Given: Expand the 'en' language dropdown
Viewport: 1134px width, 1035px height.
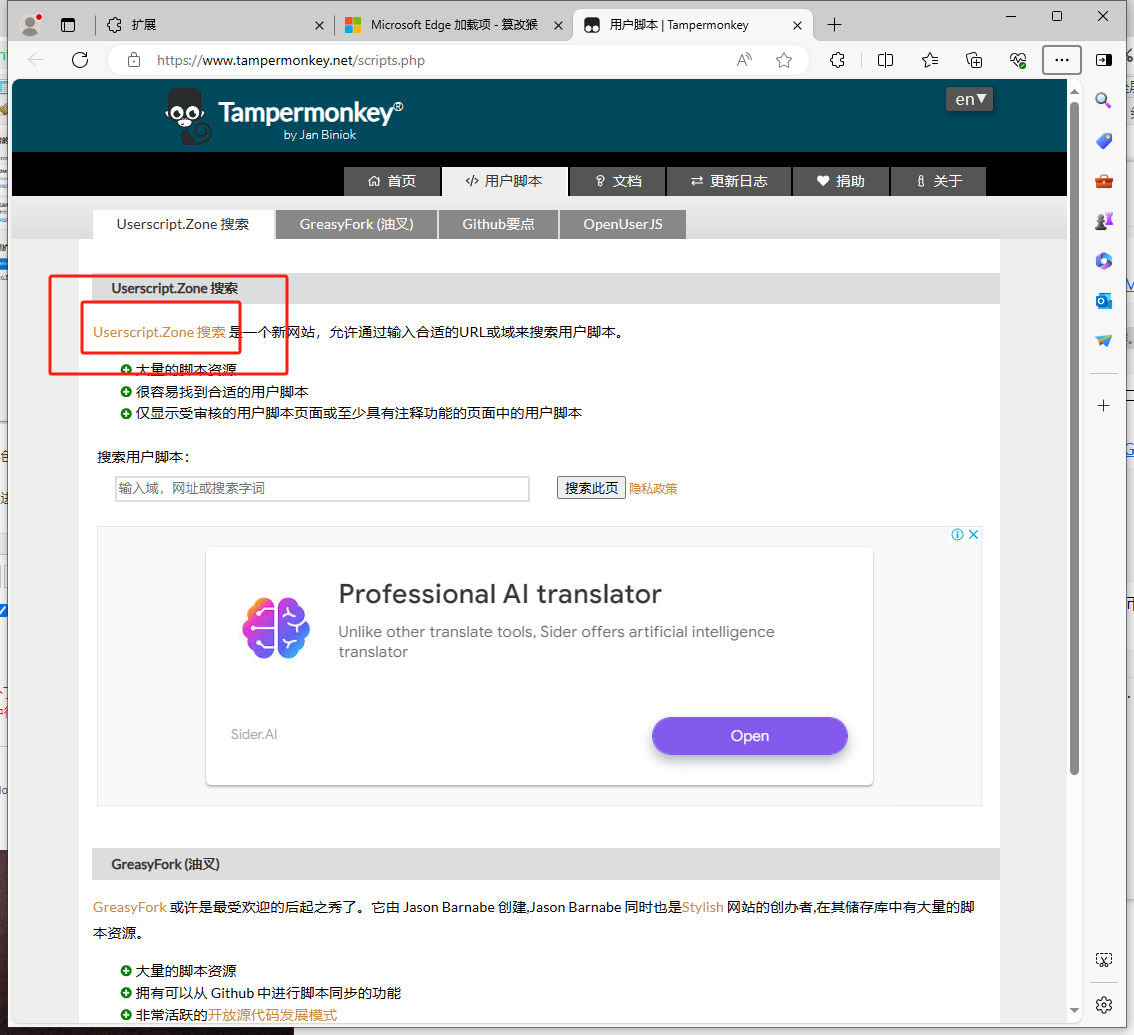Looking at the screenshot, I should (x=970, y=99).
